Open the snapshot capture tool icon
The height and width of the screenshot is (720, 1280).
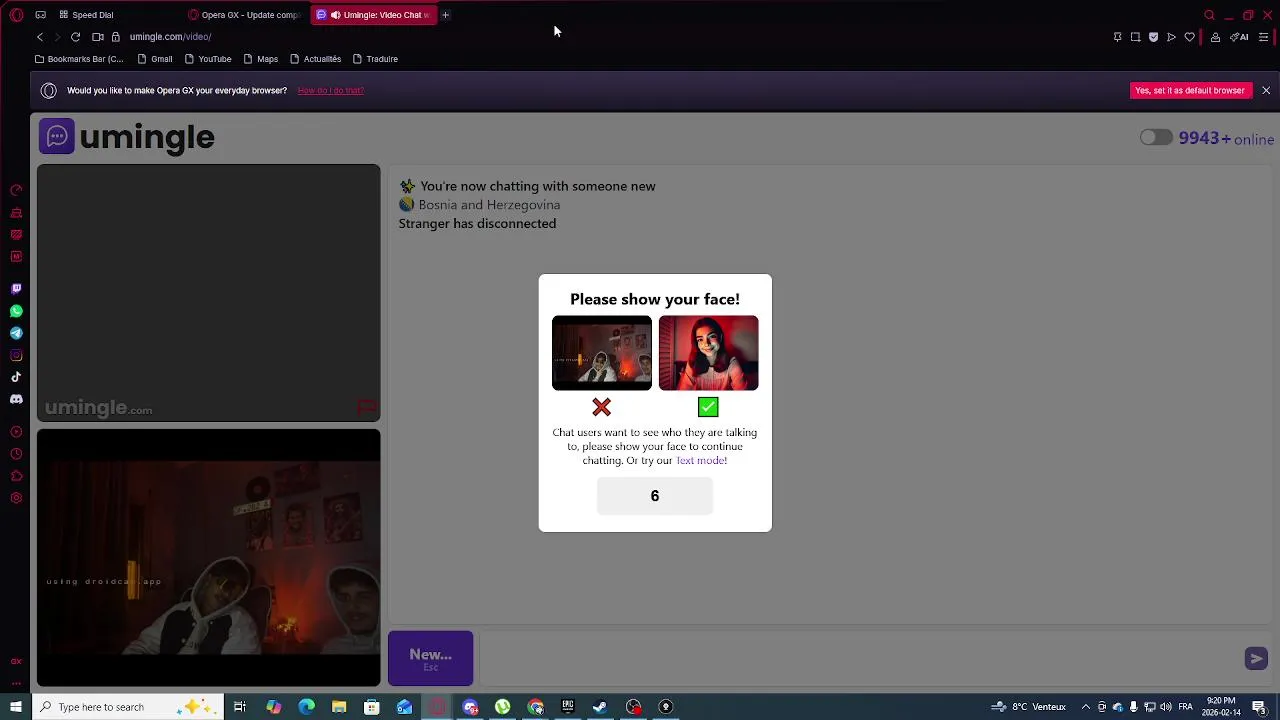pyautogui.click(x=1135, y=37)
